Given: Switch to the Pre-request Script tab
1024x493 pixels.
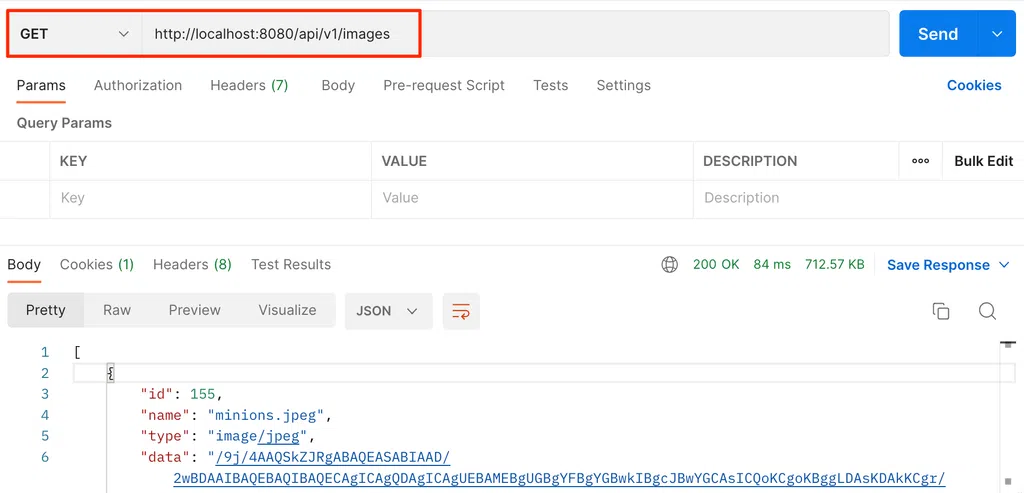Looking at the screenshot, I should tap(444, 86).
